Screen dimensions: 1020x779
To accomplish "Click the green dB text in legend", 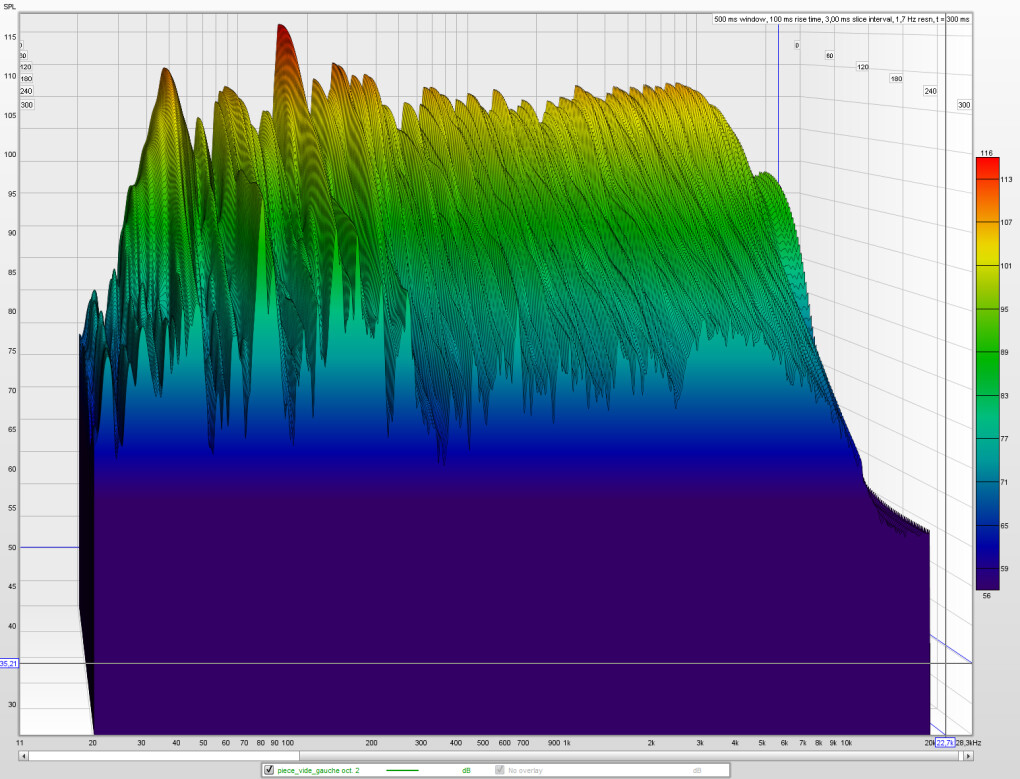I will pos(466,770).
